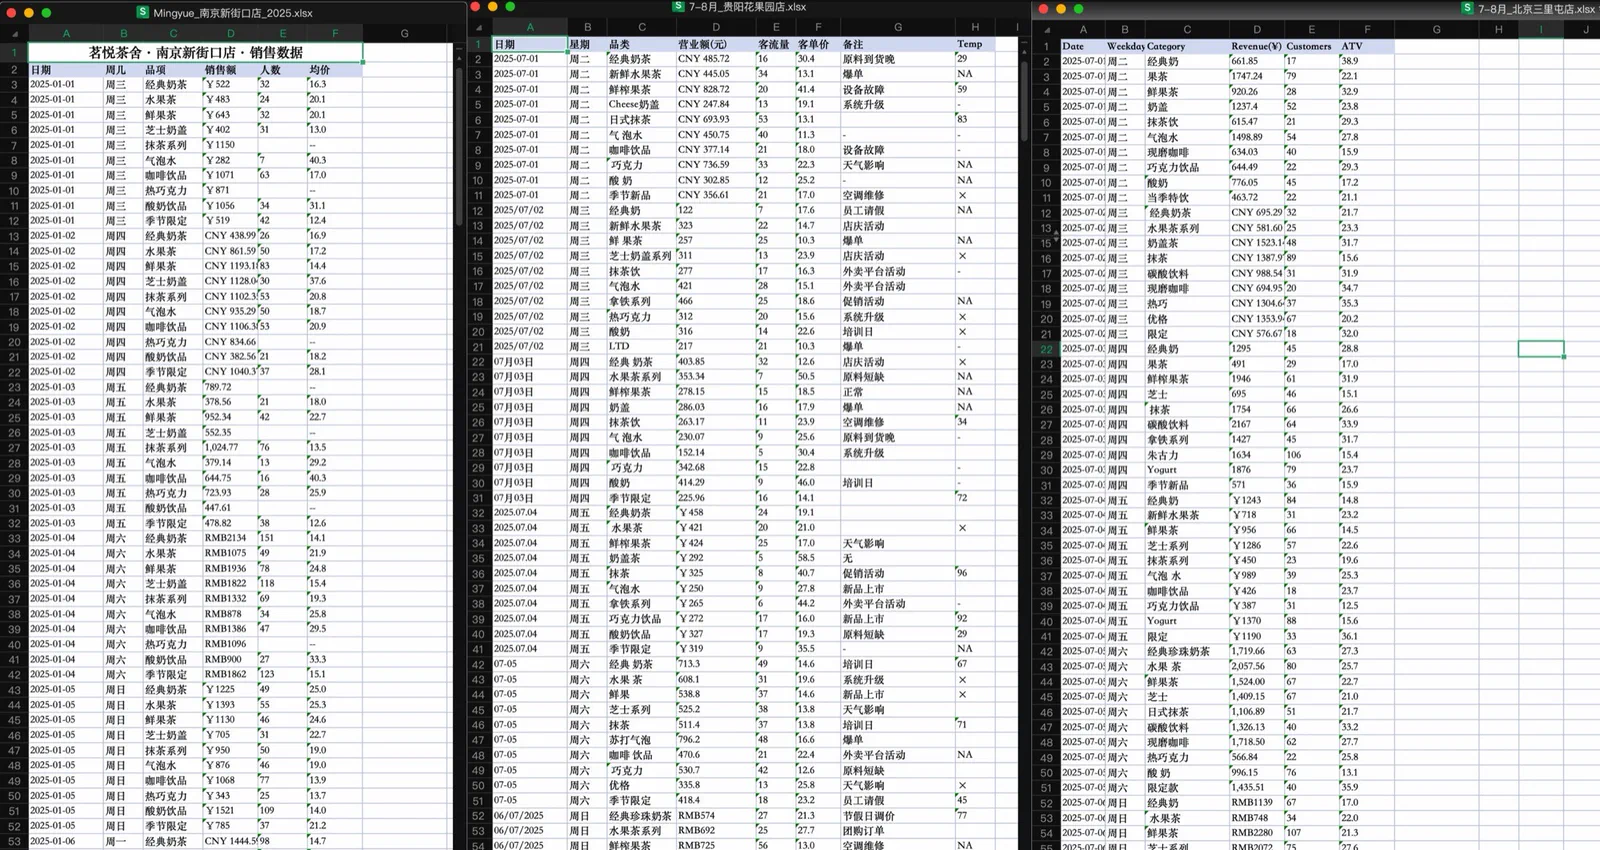Click the file icon beside 7-8月_北京三里屯店.xlsx title
Screen dimensions: 1600x850
pyautogui.click(x=1467, y=8)
